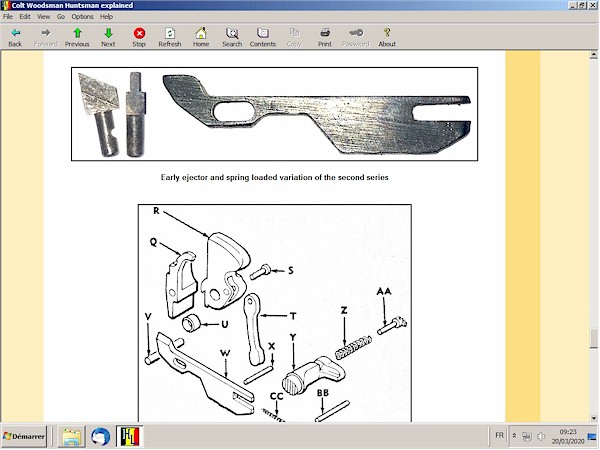The width and height of the screenshot is (600, 450).
Task: Show hidden system tray icons
Action: pos(515,436)
